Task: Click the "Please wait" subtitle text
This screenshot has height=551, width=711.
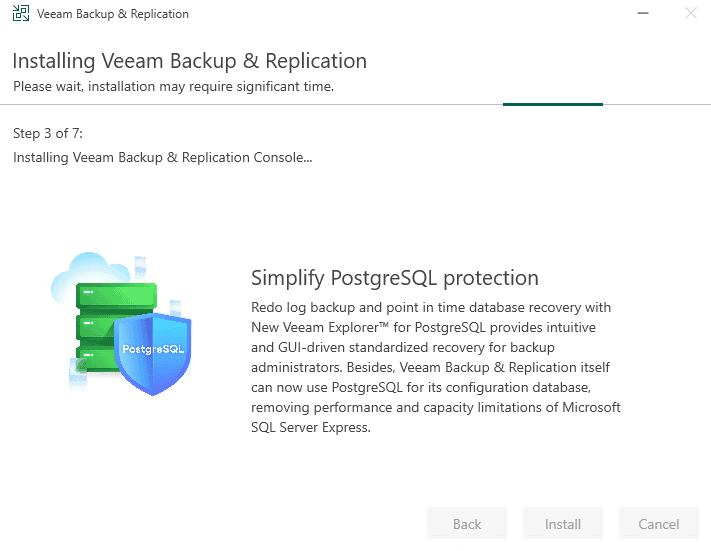Action: (173, 87)
